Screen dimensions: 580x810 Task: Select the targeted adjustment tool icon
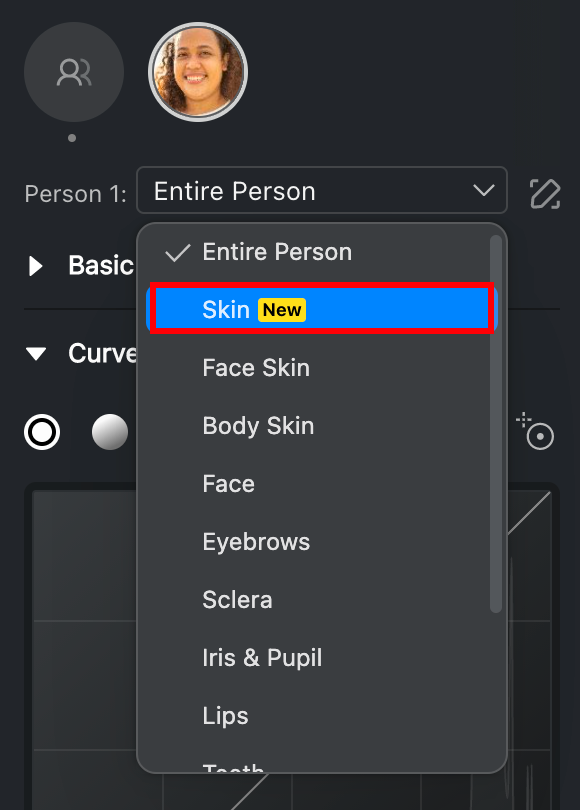click(536, 432)
